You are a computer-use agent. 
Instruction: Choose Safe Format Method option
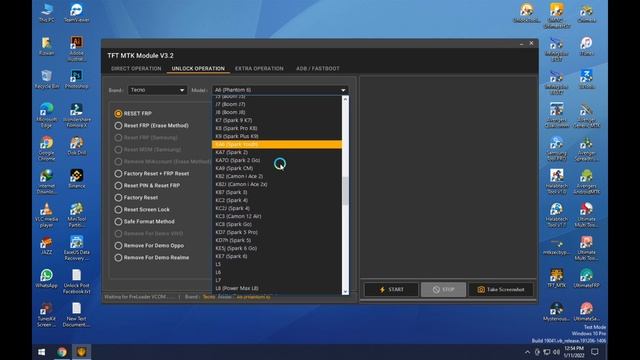click(x=144, y=222)
